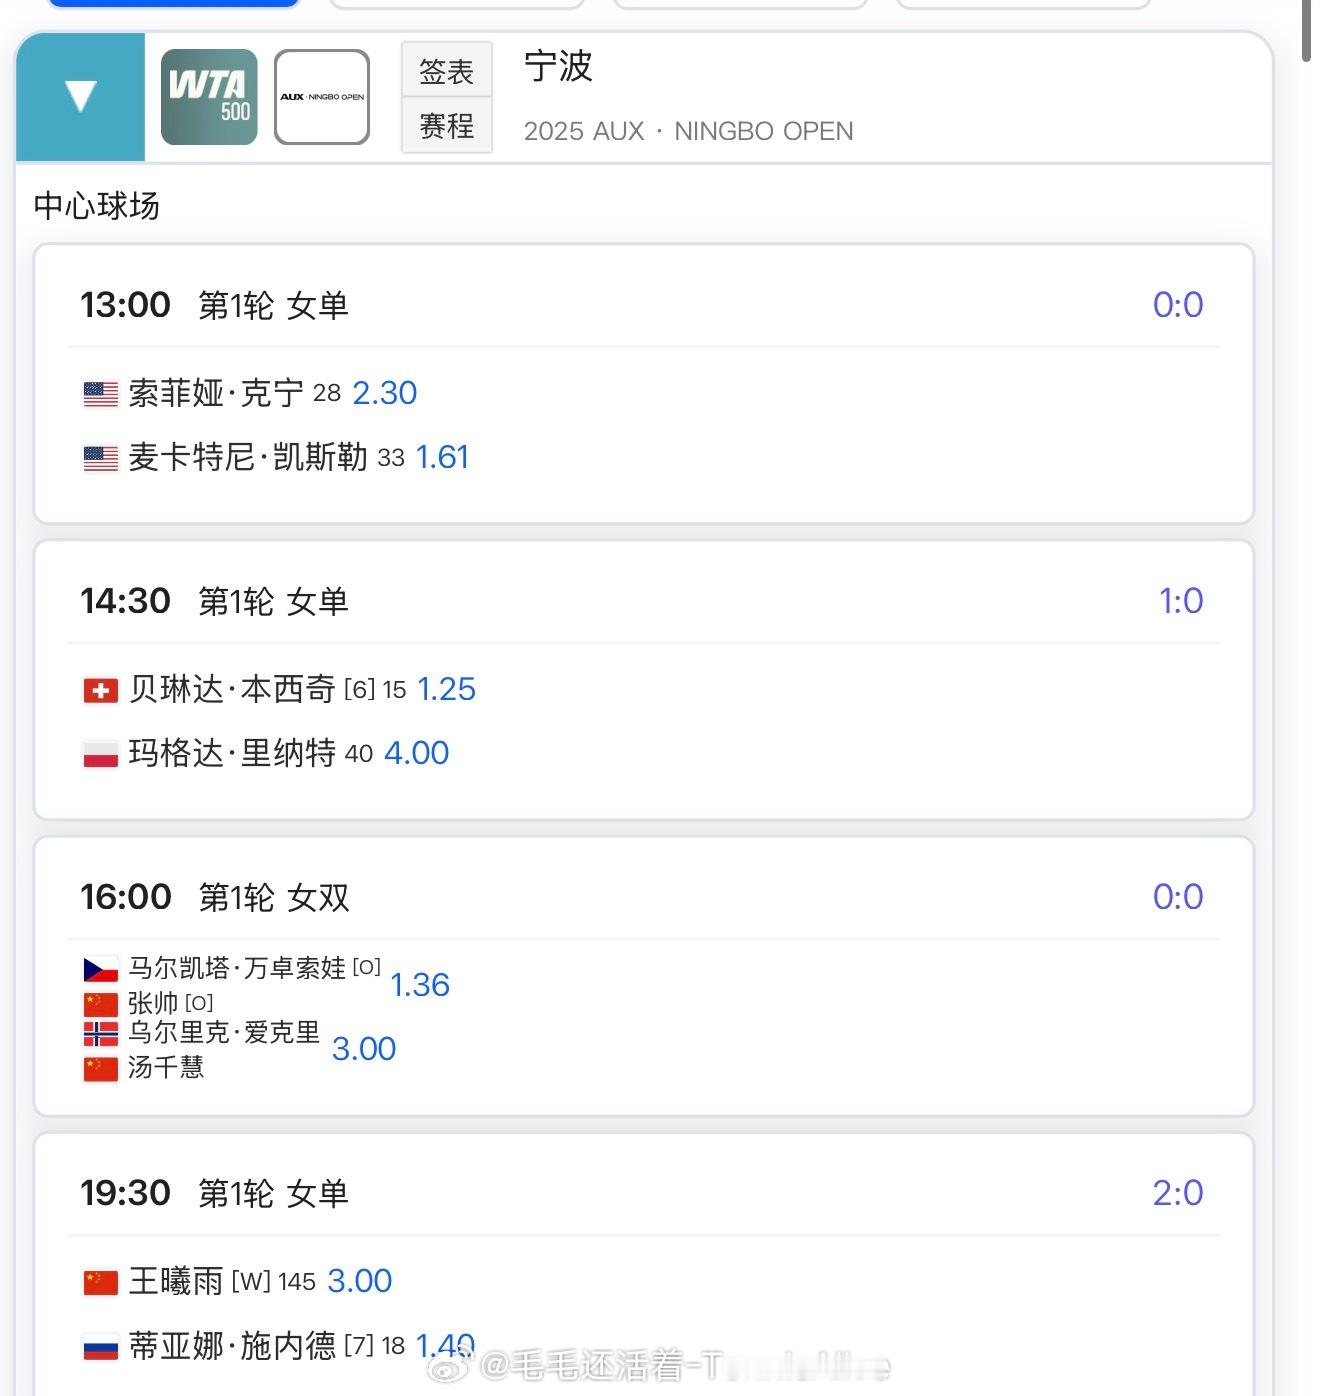Select odds 2.30 for 索菲娅·克宁
The image size is (1320, 1396).
[x=384, y=393]
